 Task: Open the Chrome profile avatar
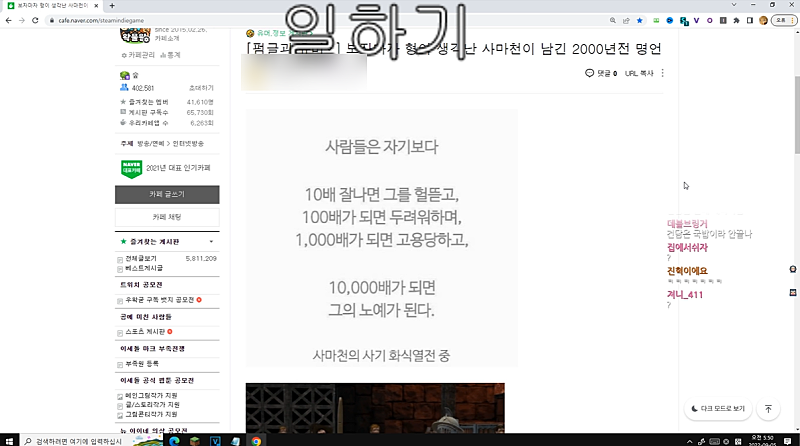(763, 20)
